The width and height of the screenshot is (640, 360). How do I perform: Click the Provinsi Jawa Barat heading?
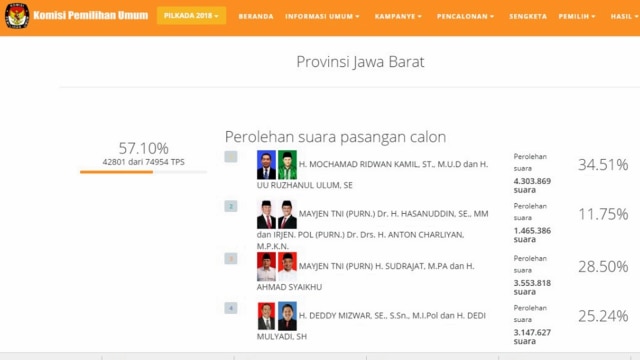(360, 62)
